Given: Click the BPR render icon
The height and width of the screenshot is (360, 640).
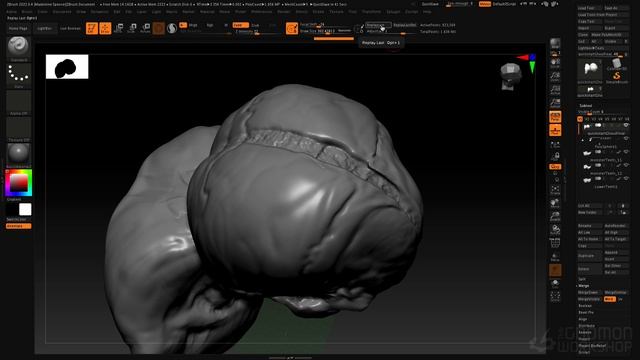Looking at the screenshot, I should 555,43.
